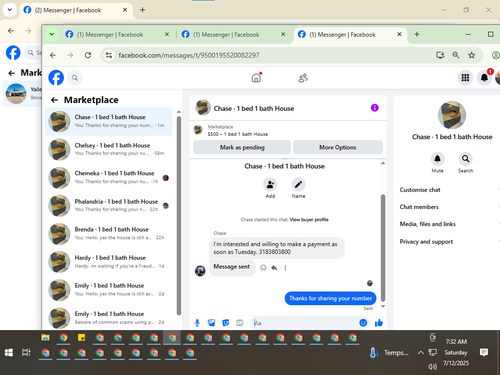Open the tab search dropdown in back window

coord(10,10)
